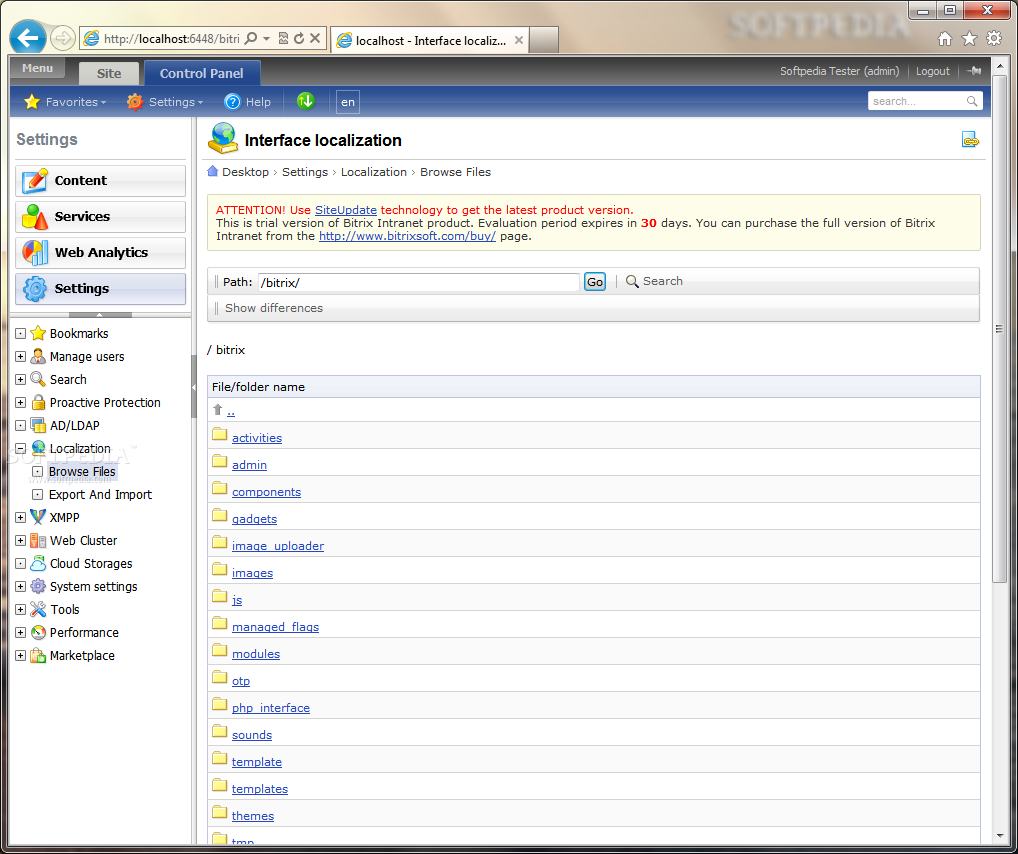Click the modules folder icon
Screen dimensions: 1018x854
pos(219,651)
